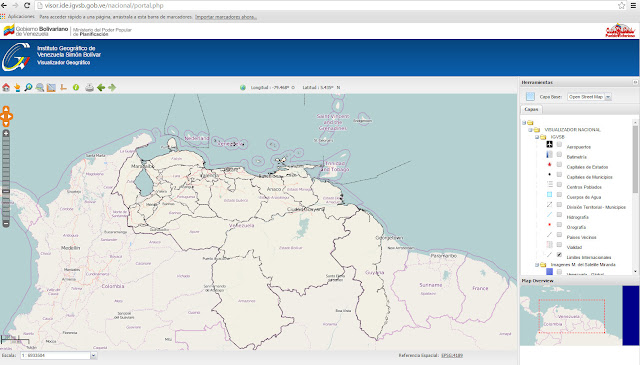This screenshot has height=365, width=640.
Task: Click the Aeropuertos airplane legend icon
Action: [x=549, y=144]
